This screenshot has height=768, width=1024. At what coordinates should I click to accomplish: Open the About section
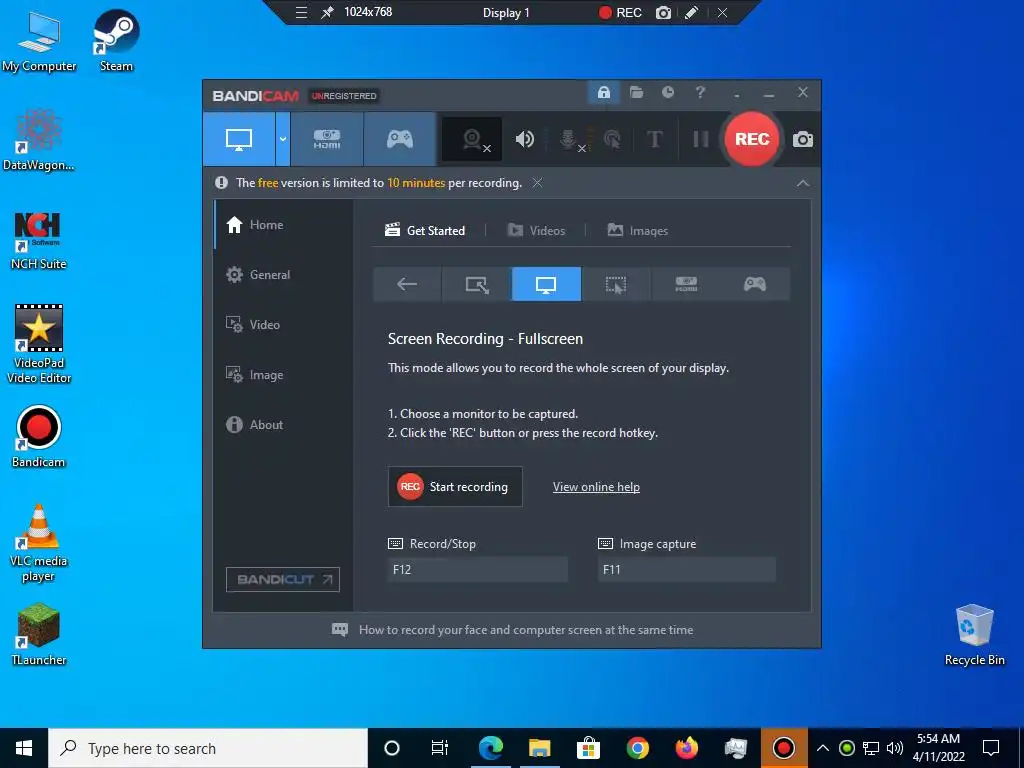coord(284,424)
